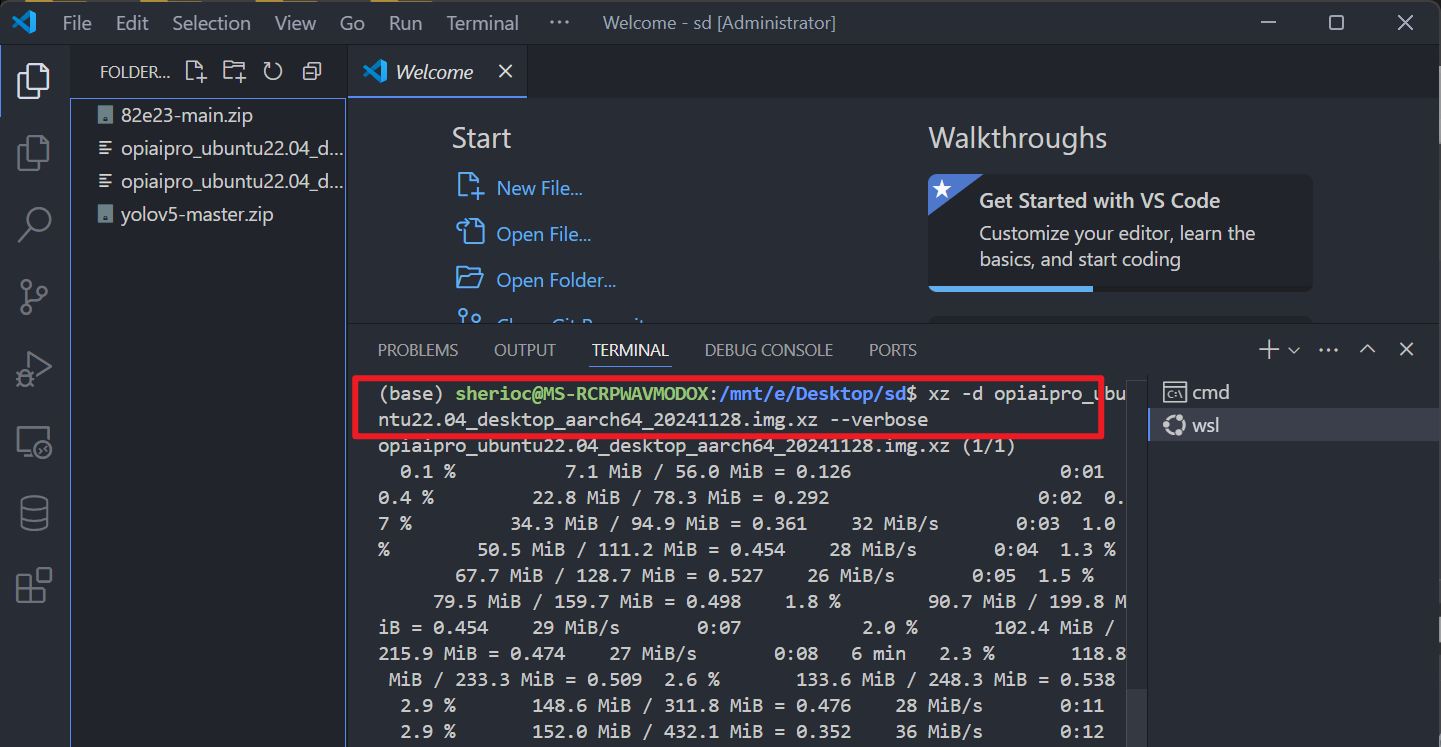Image resolution: width=1441 pixels, height=747 pixels.
Task: Click the "Start" heading on the Welcome page
Action: [481, 138]
